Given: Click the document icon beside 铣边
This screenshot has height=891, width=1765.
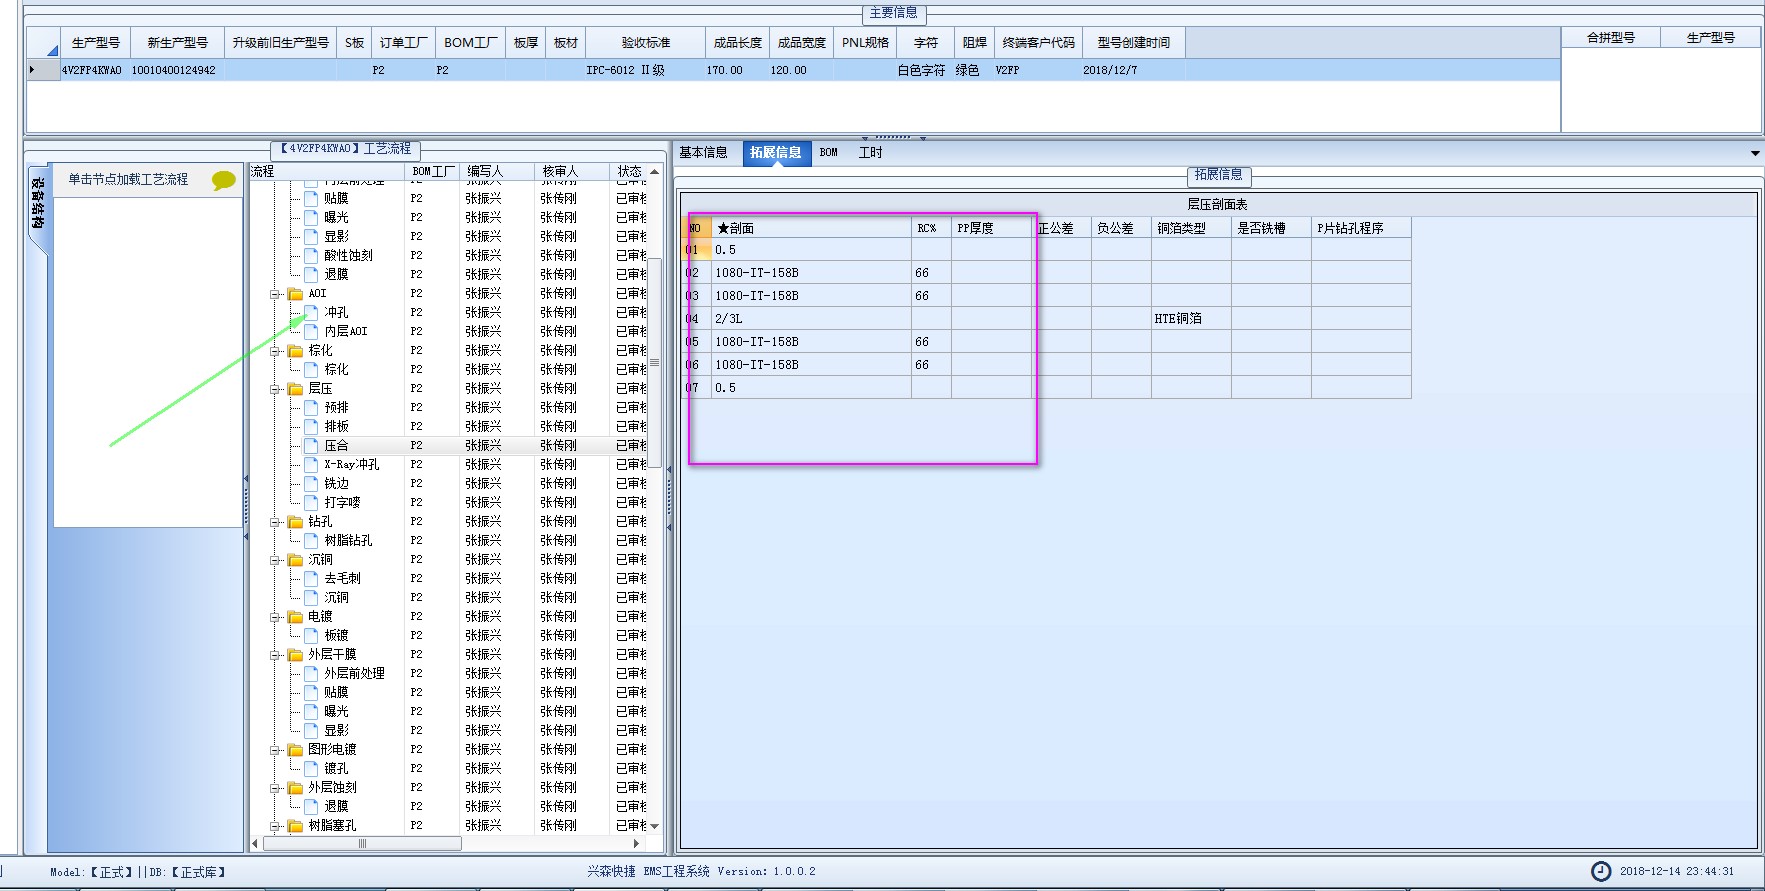Looking at the screenshot, I should pyautogui.click(x=311, y=484).
